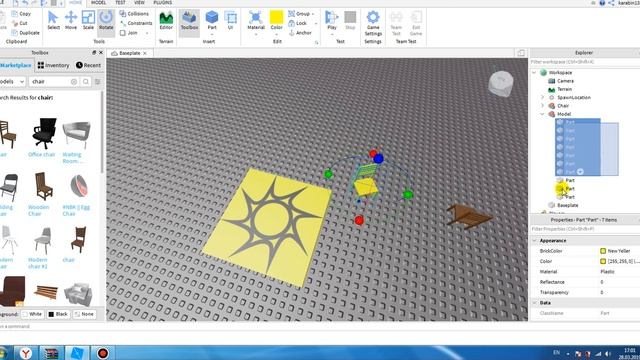Switch to the Marketplace tab
This screenshot has width=640, height=360.
click(16, 65)
